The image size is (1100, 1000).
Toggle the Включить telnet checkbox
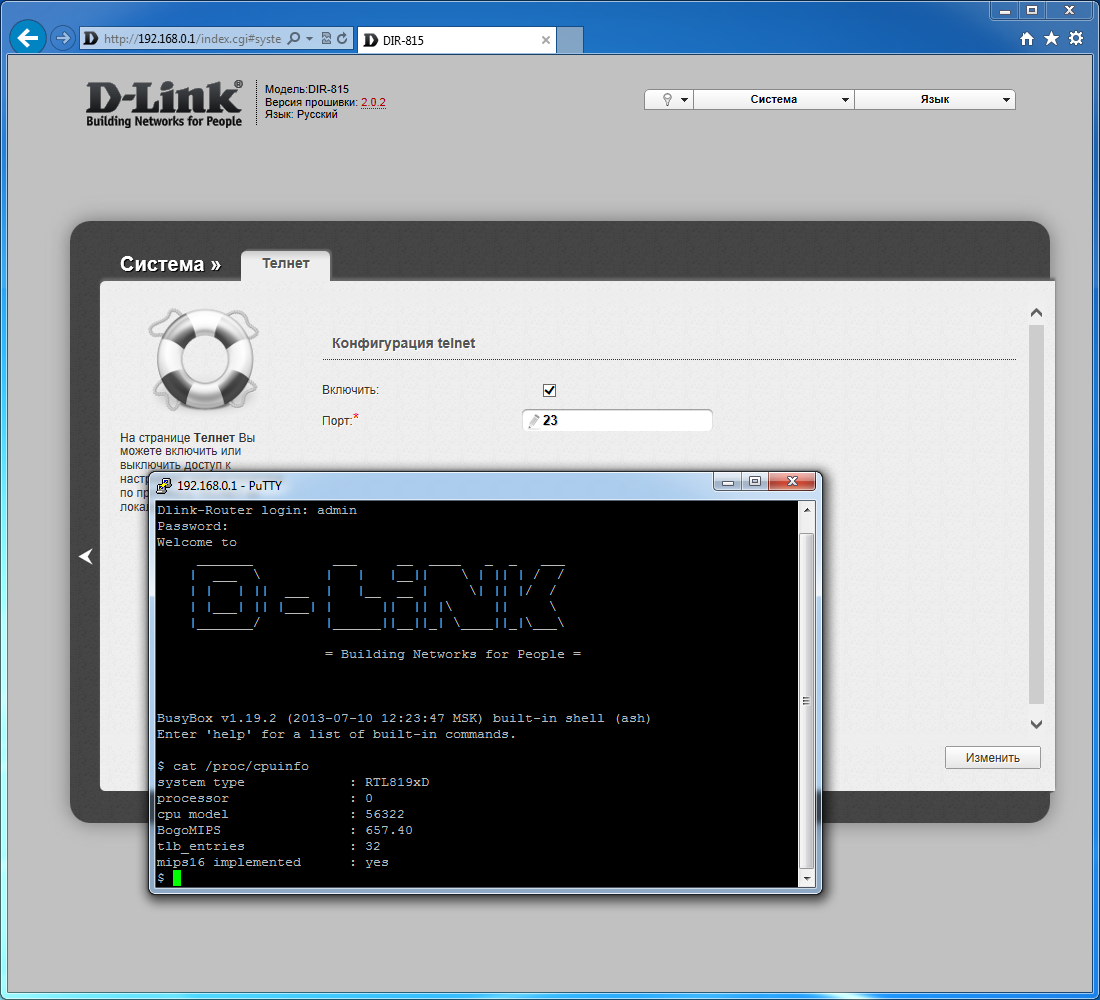point(549,390)
